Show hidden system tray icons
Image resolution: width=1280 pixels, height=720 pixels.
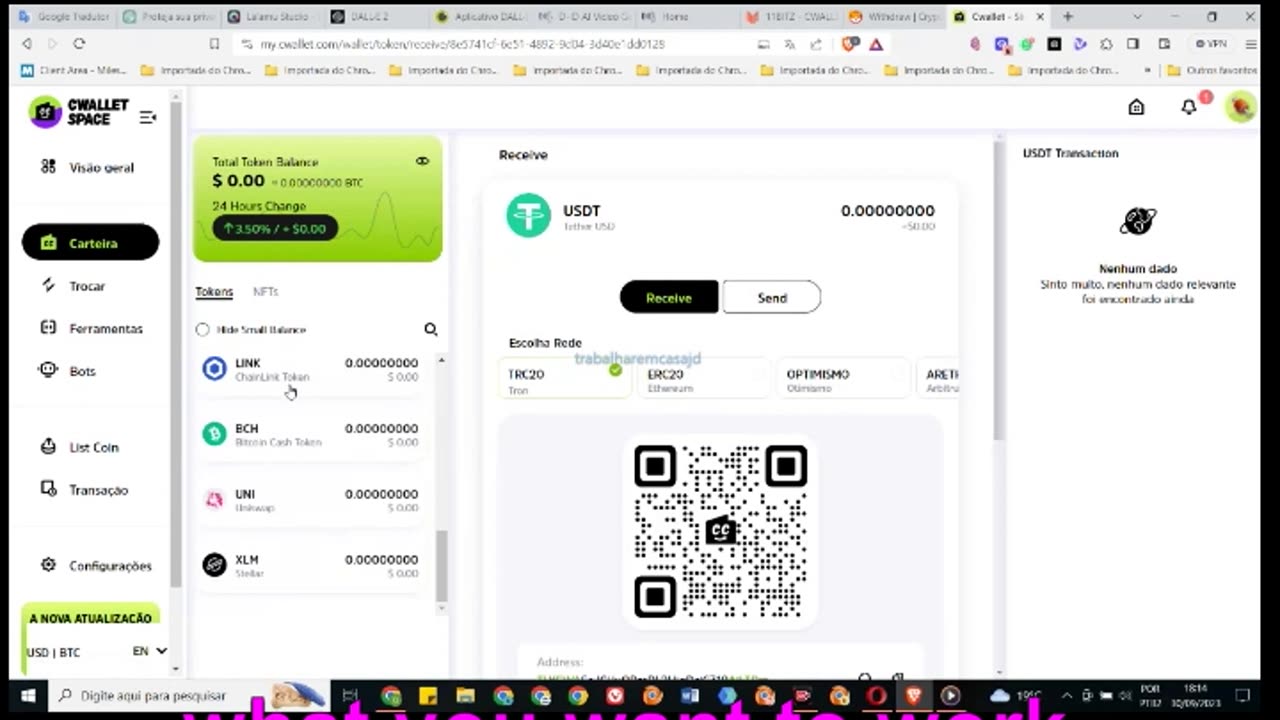(1066, 695)
